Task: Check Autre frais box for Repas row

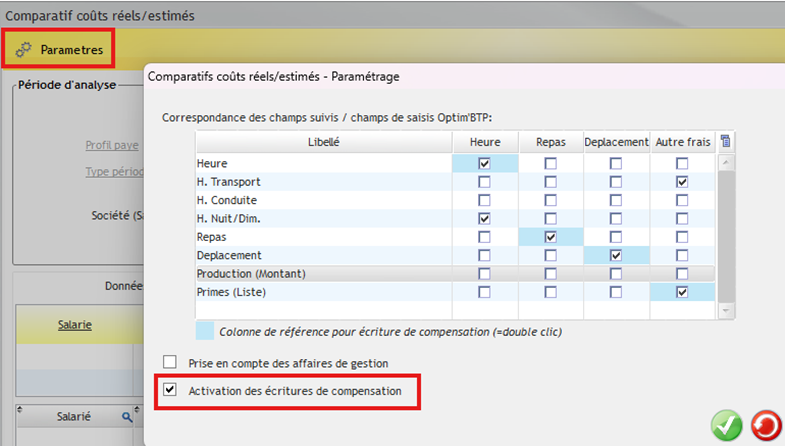Action: 682,237
